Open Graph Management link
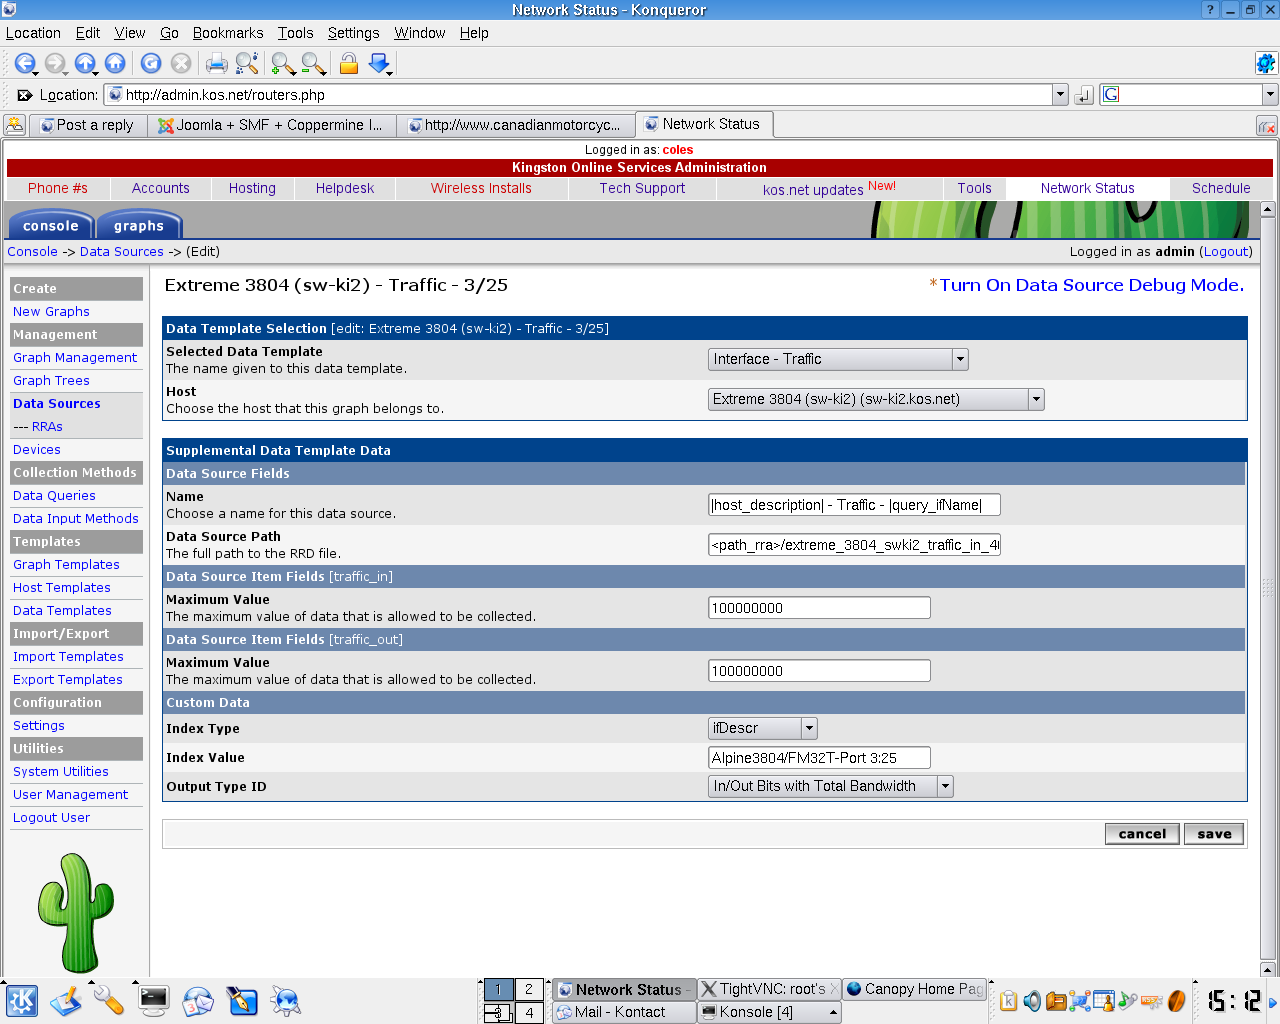Viewport: 1280px width, 1024px height. coord(75,357)
